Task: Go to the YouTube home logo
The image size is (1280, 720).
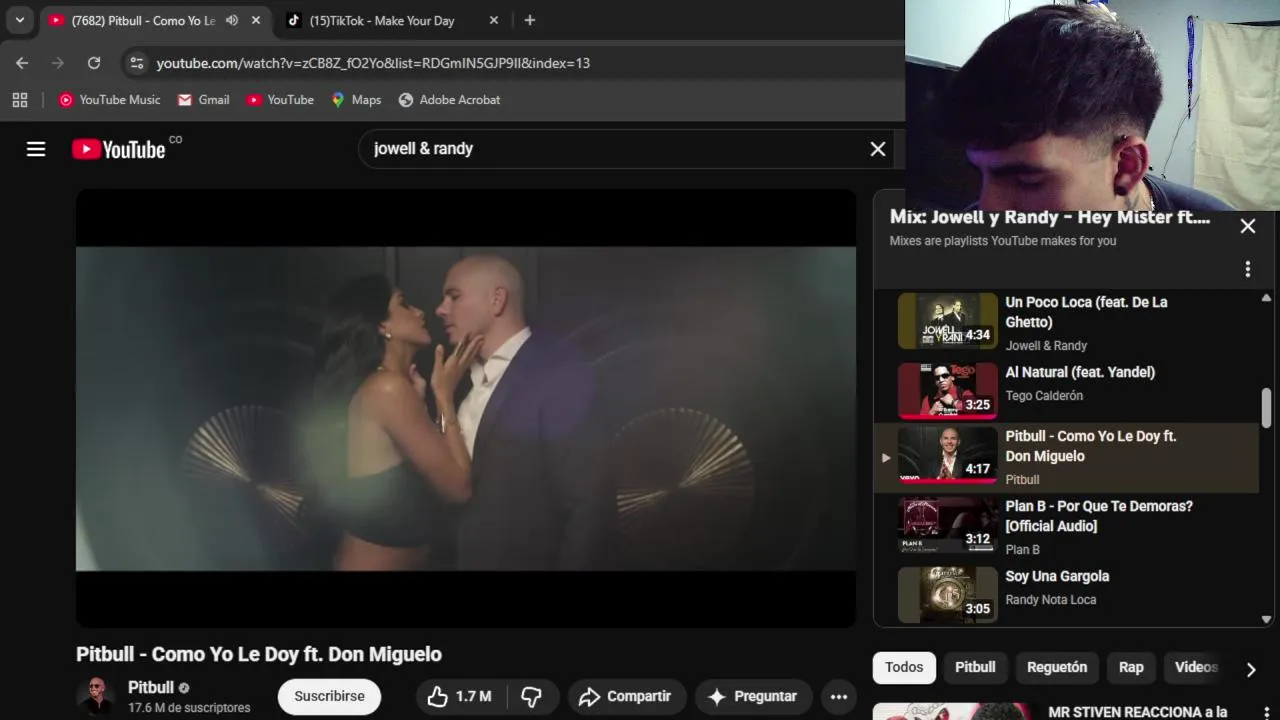Action: [x=118, y=149]
